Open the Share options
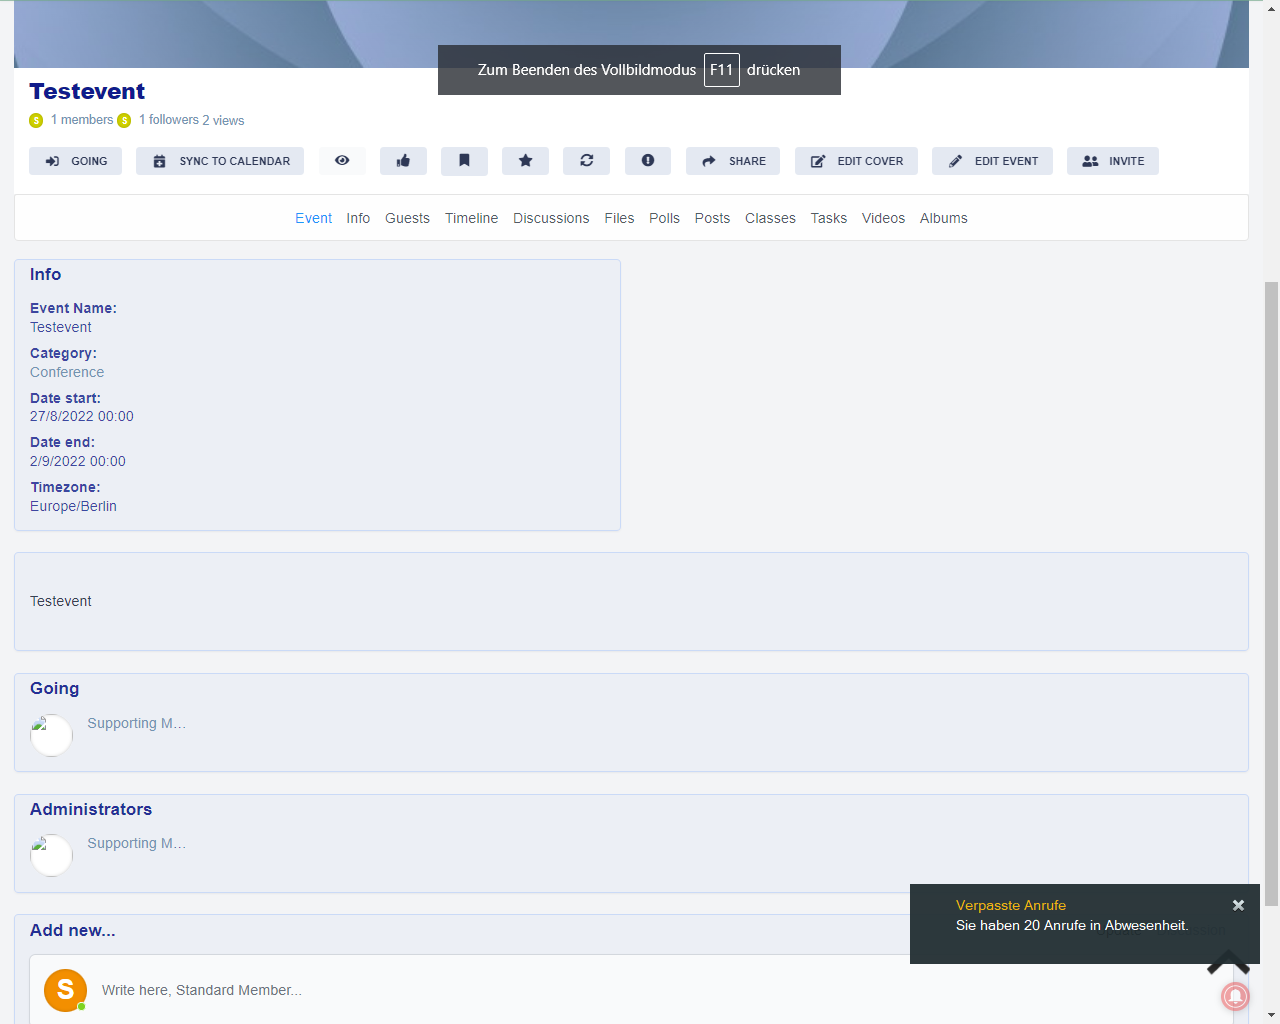Screen dimensions: 1280x1024 click(732, 161)
